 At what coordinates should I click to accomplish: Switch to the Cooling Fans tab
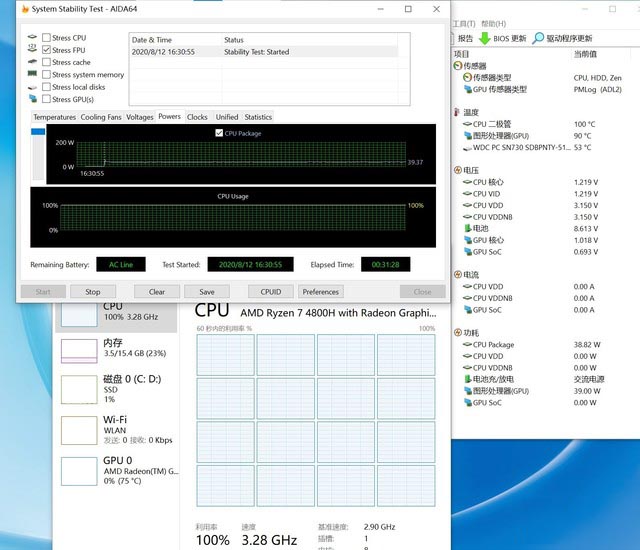coord(101,117)
